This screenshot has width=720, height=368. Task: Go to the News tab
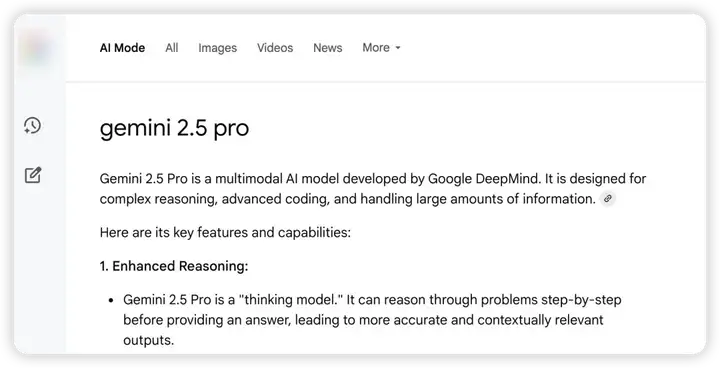click(x=328, y=48)
